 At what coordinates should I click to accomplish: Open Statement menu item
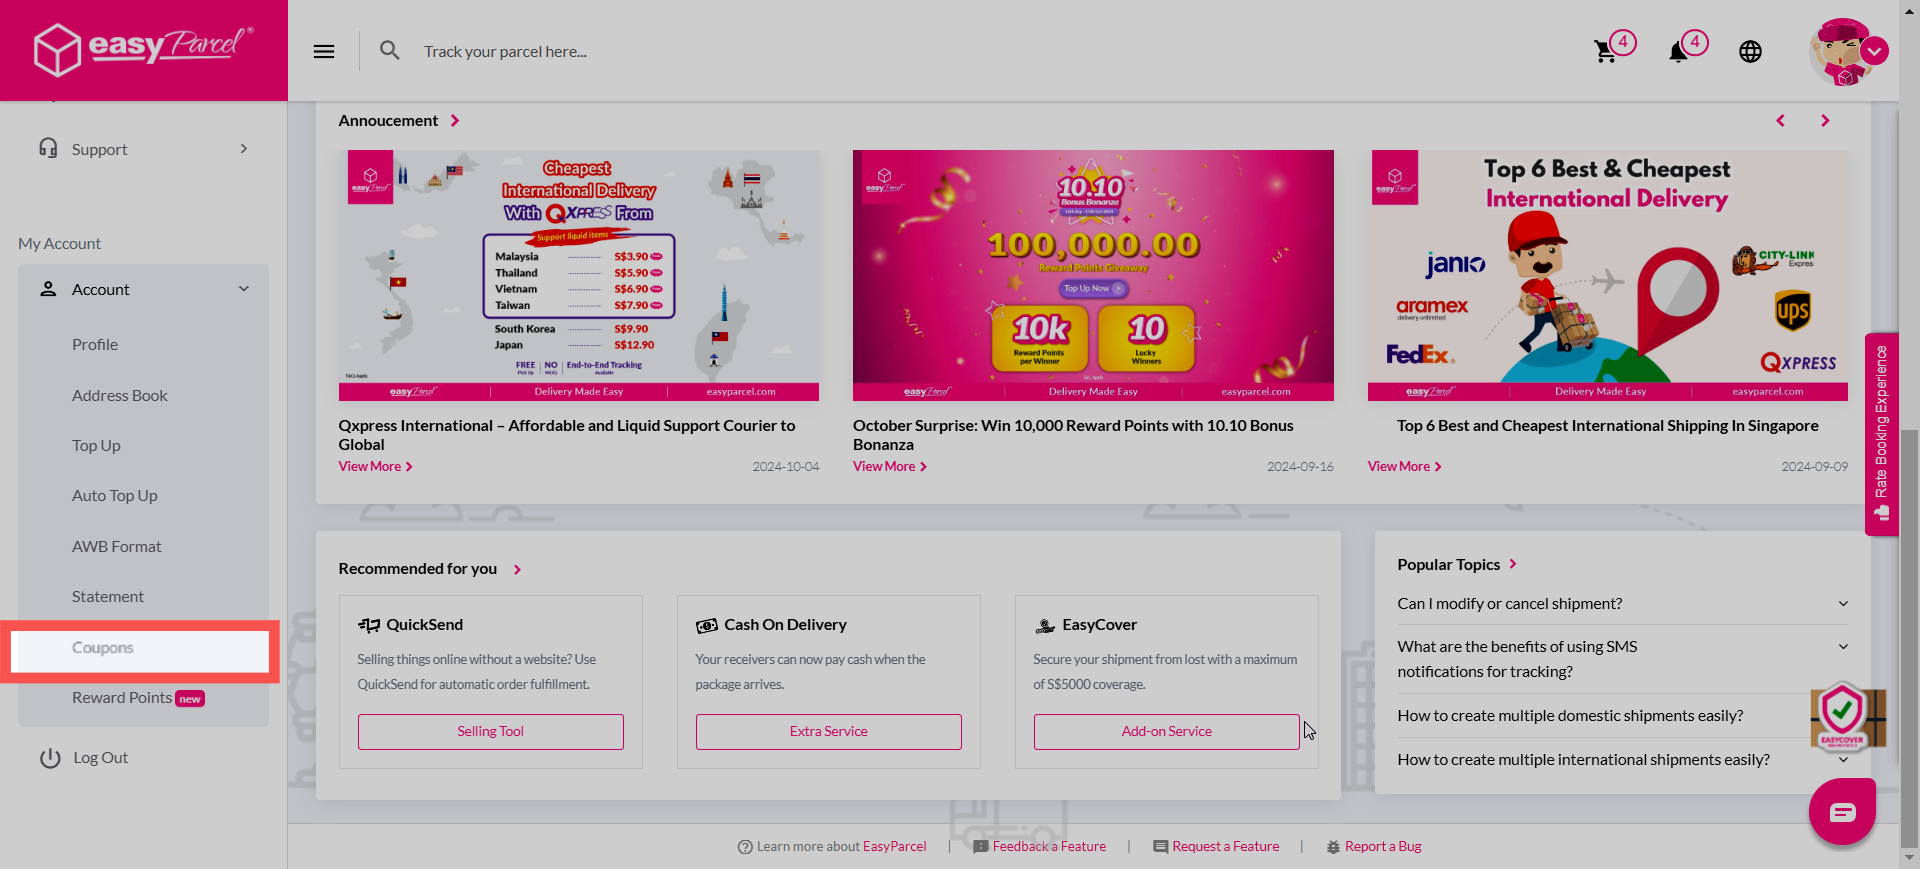click(108, 597)
